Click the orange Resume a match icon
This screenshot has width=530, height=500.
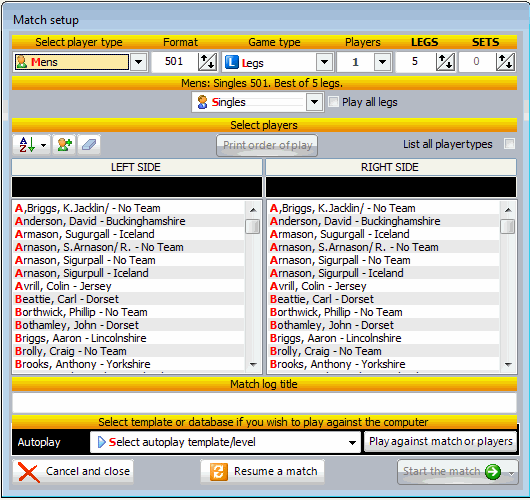point(218,472)
